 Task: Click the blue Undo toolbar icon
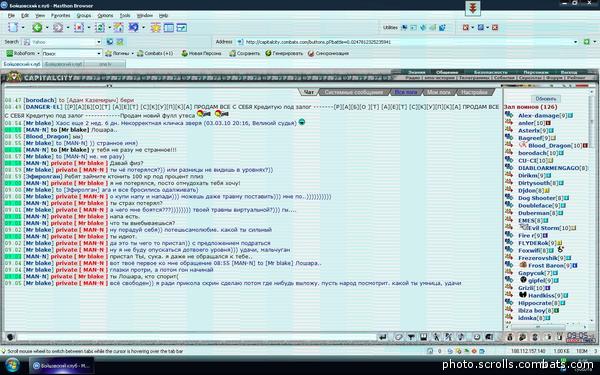134,27
